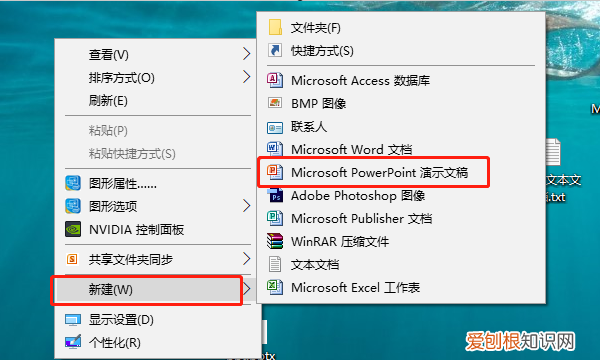Click the graphics icon beside 图形属性
This screenshot has height=360, width=600.
click(x=73, y=183)
